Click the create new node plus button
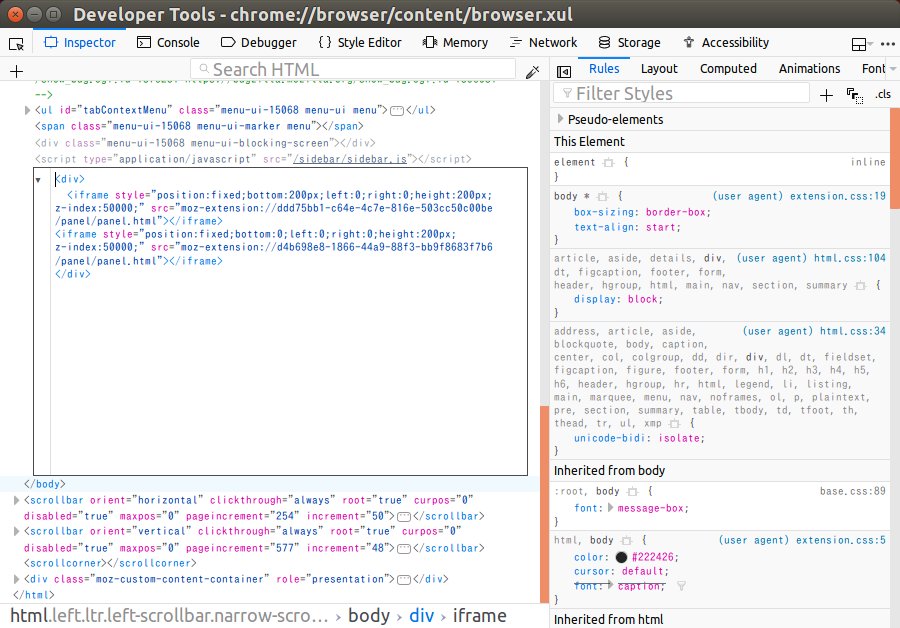 (17, 71)
